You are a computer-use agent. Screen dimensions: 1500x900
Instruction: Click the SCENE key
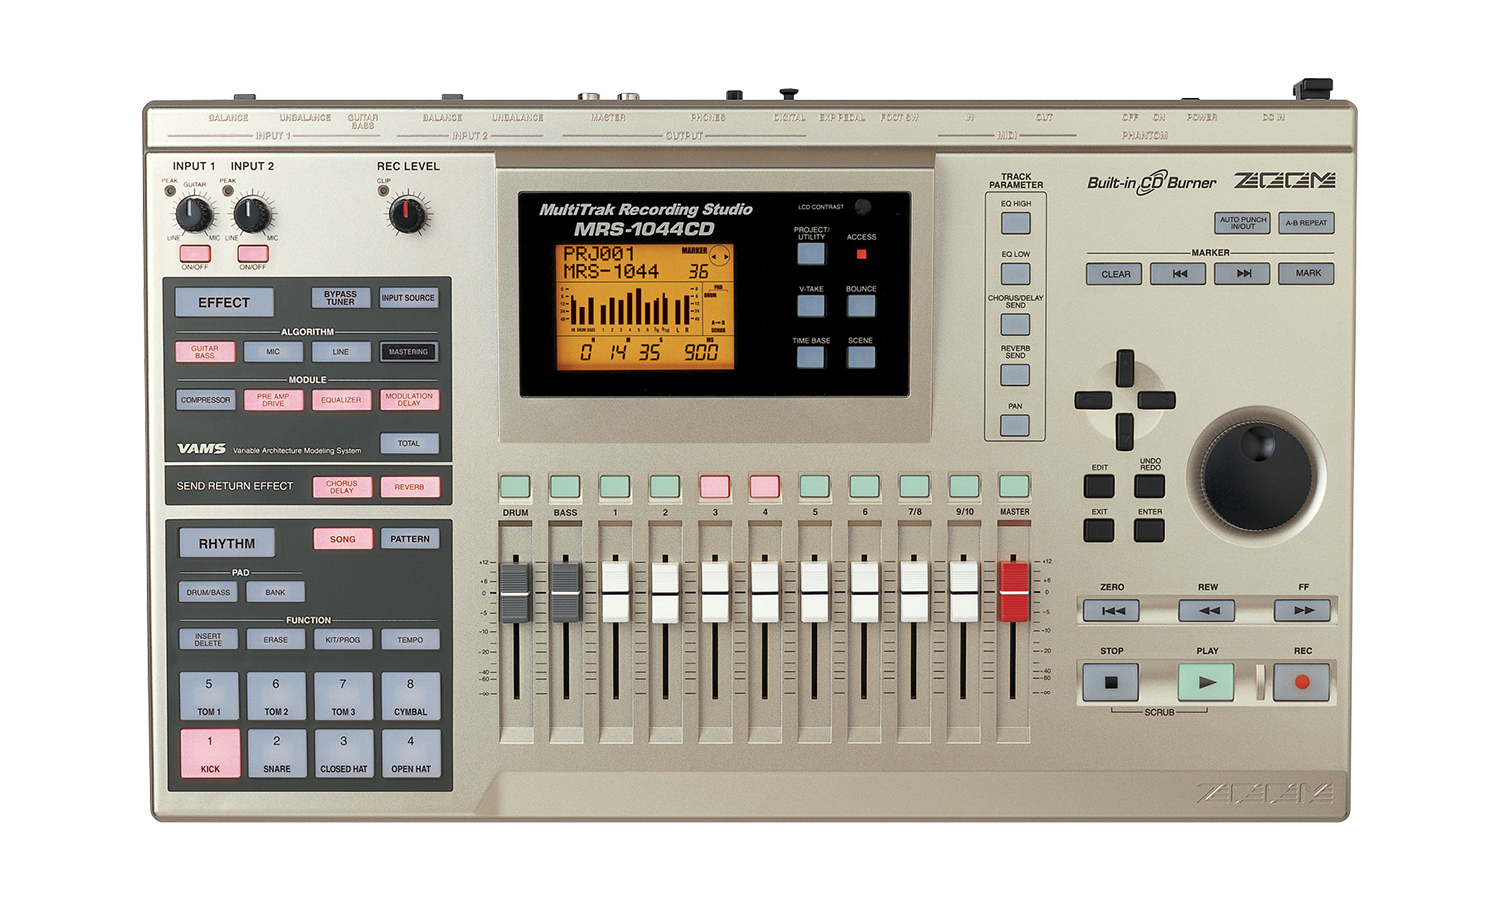[x=861, y=357]
